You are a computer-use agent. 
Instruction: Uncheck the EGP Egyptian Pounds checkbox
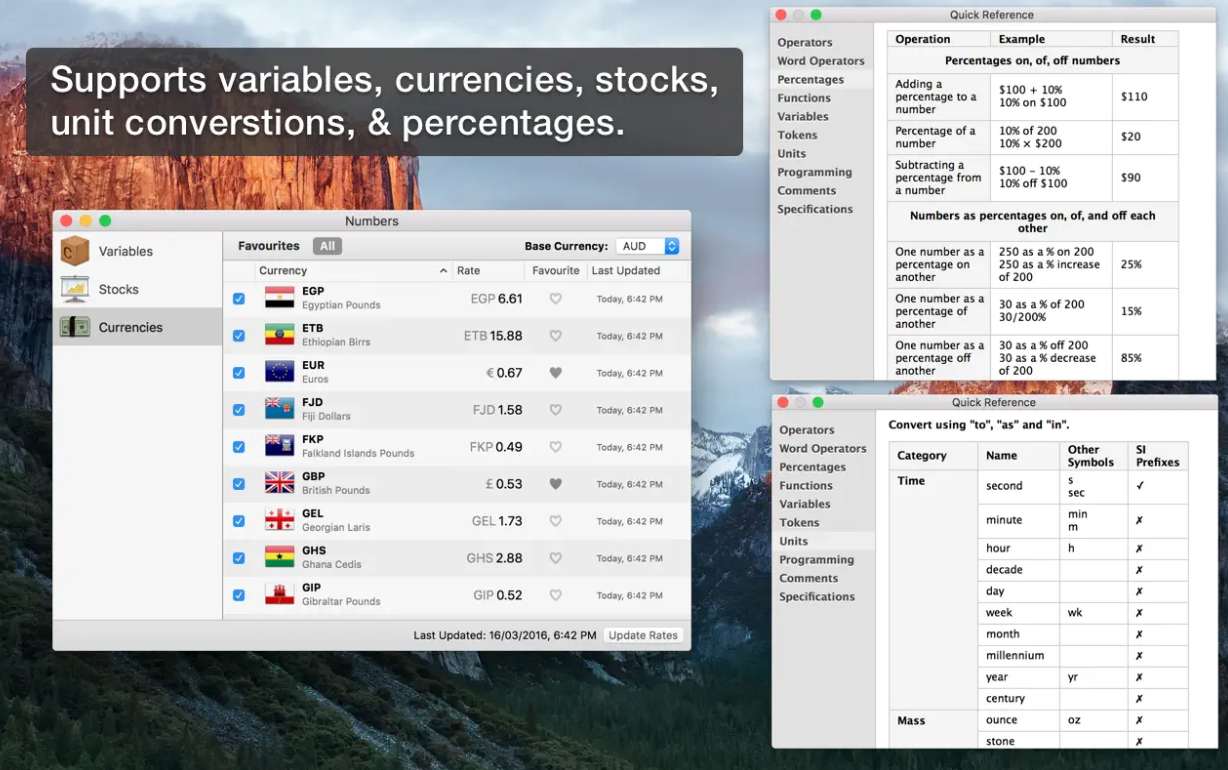click(x=238, y=299)
